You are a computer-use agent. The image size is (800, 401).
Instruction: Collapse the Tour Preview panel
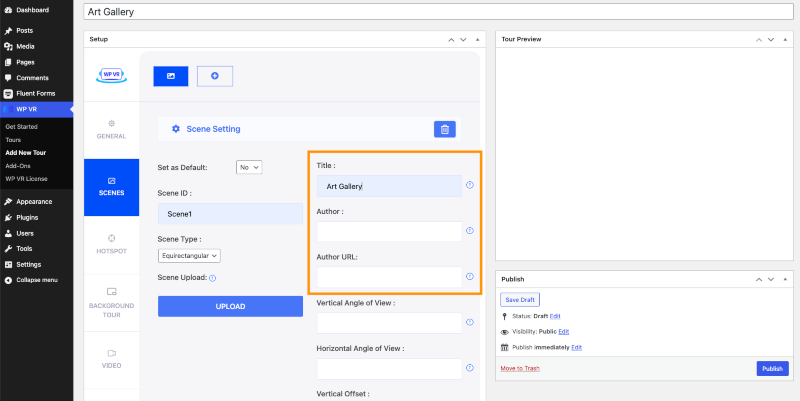coord(785,39)
